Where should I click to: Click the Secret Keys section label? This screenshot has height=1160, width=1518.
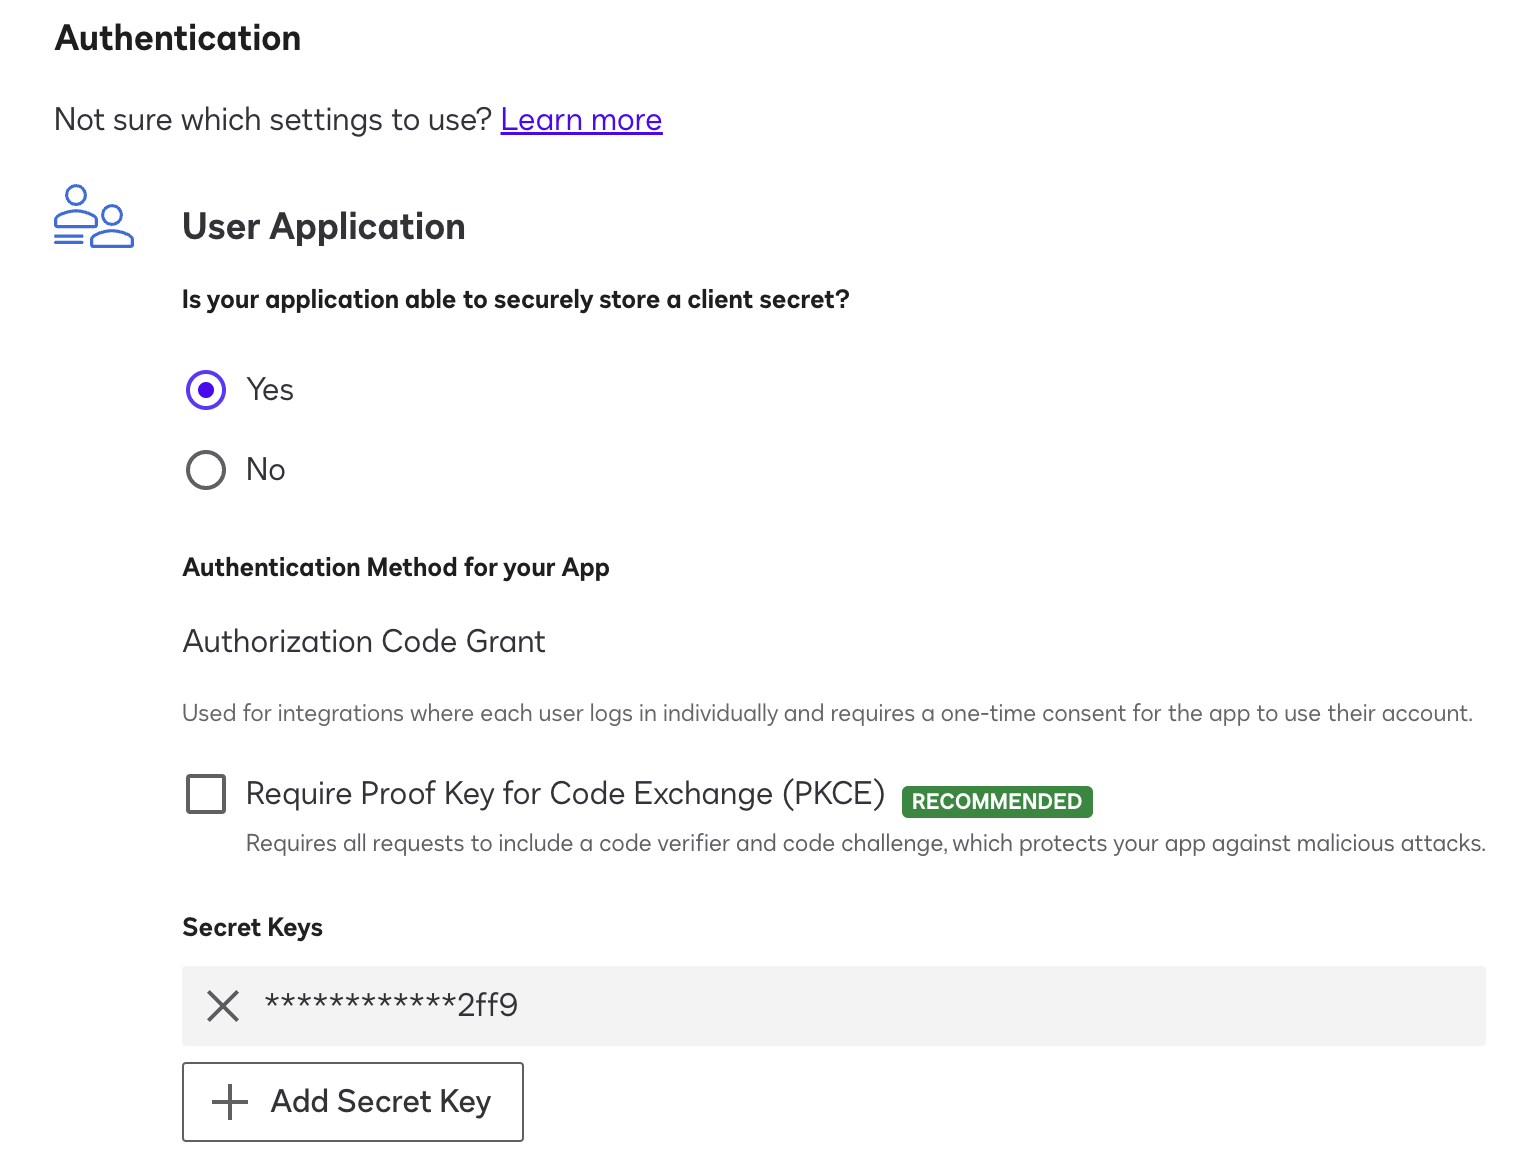click(251, 927)
